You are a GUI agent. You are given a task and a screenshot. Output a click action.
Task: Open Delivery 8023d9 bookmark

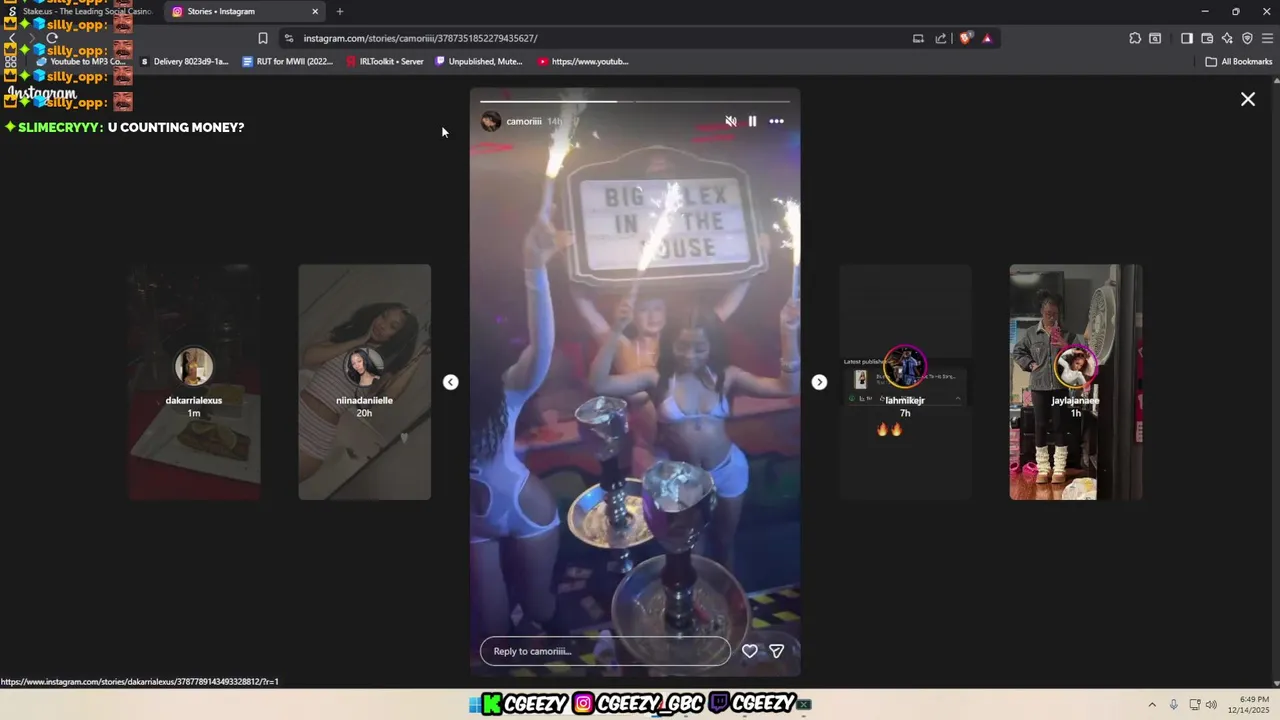(184, 61)
